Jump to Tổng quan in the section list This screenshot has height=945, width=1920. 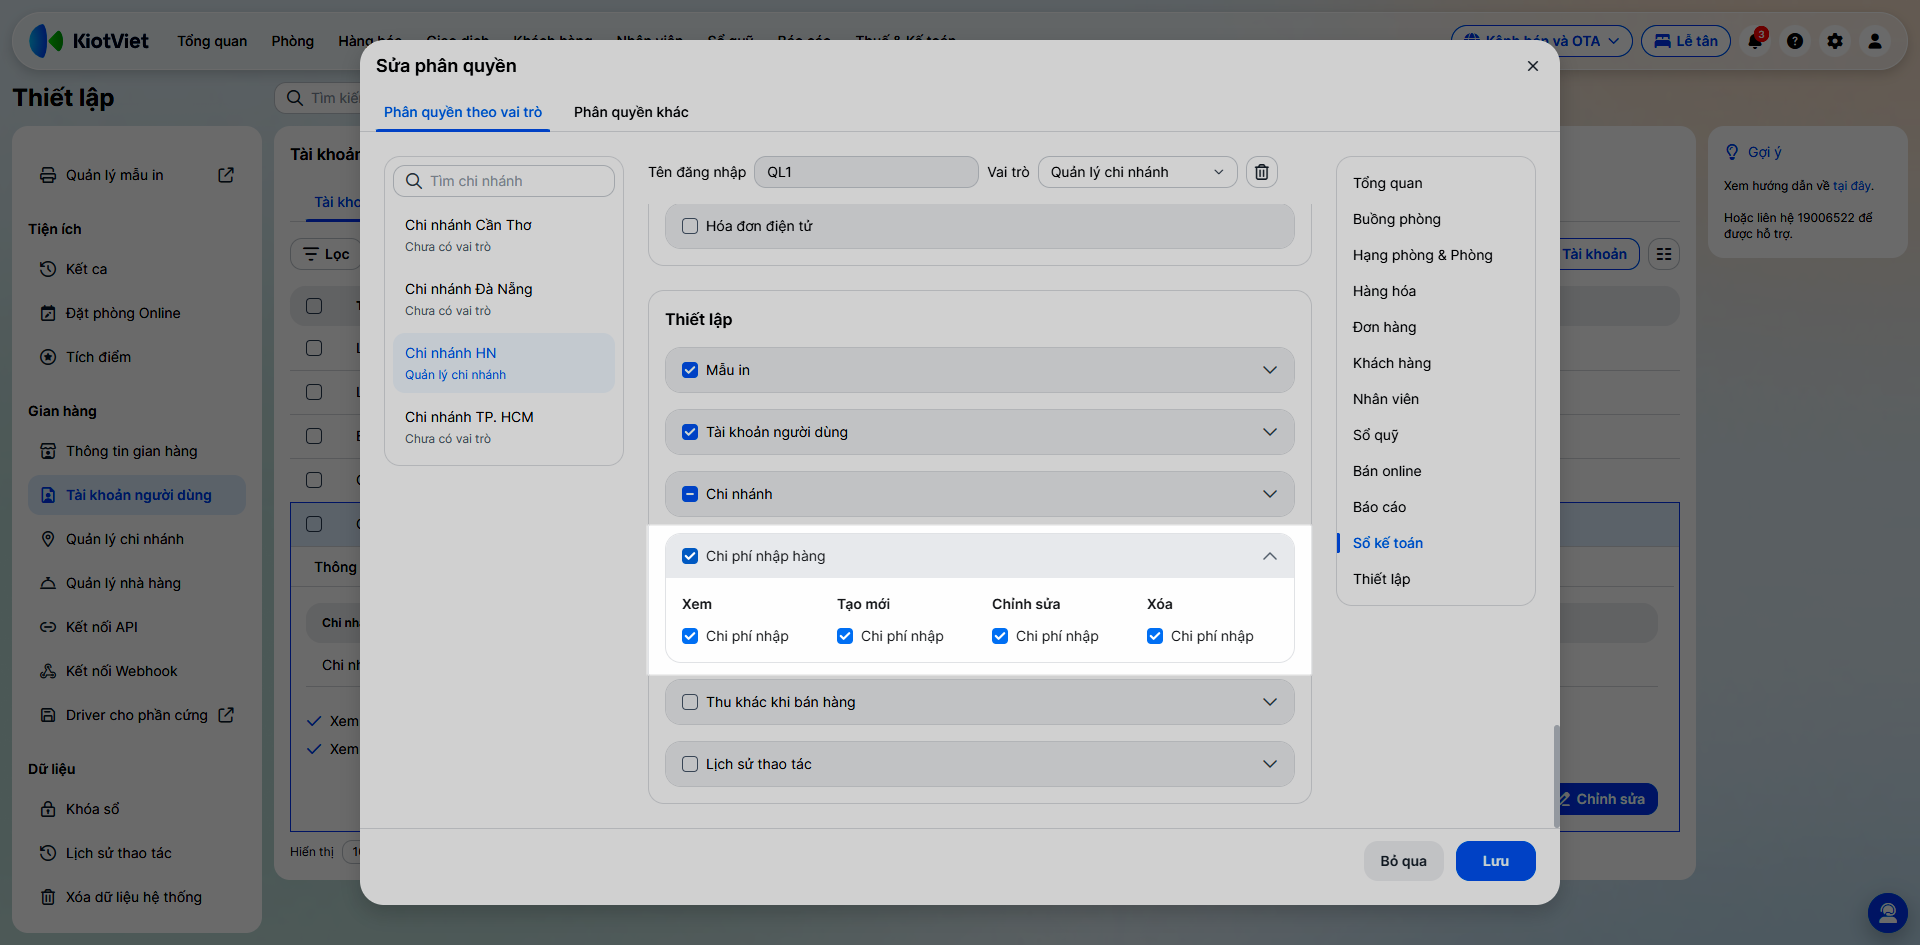tap(1388, 183)
